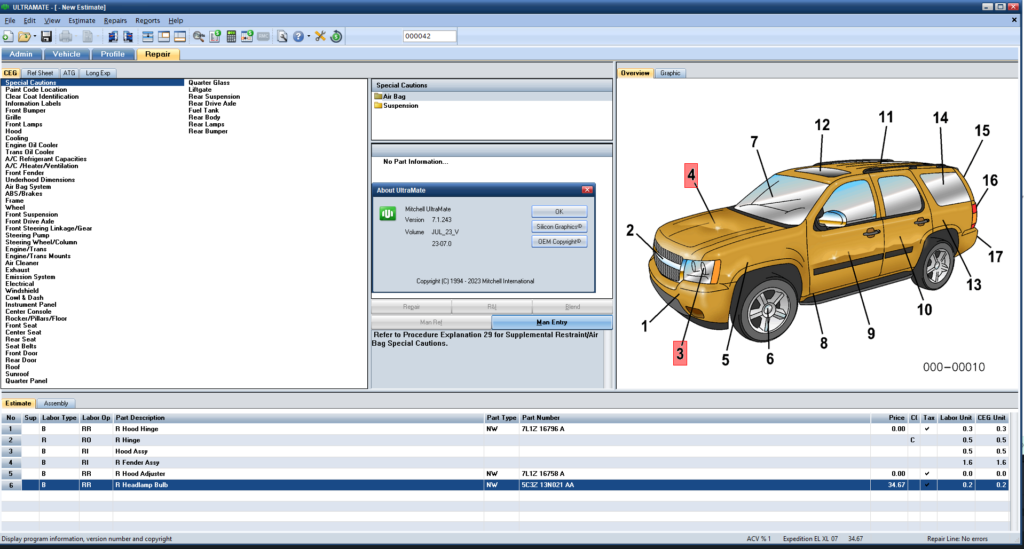Click the magnifier search toolbar icon

(x=199, y=37)
